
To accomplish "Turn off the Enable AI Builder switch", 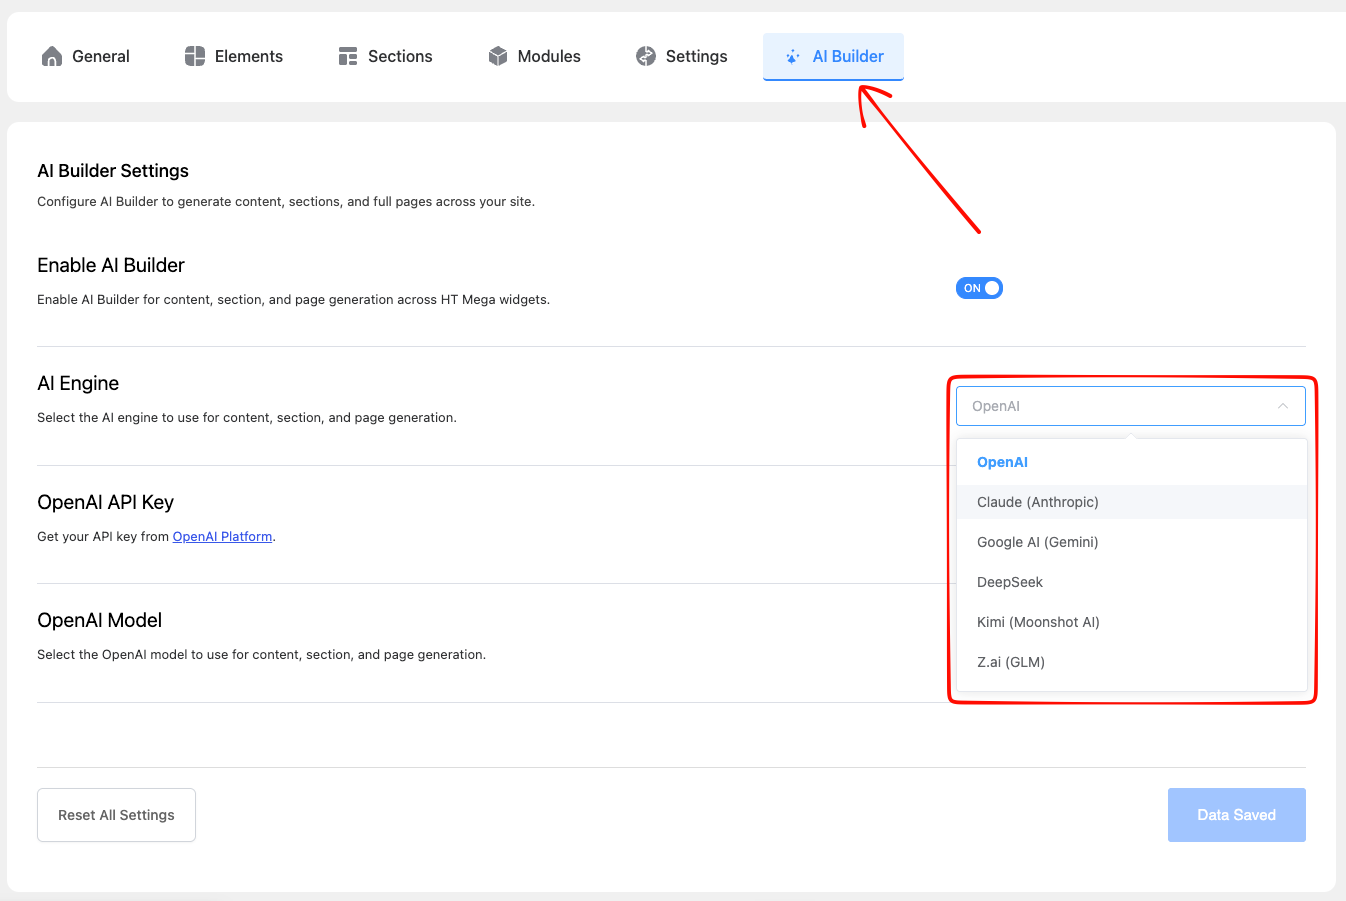I will (x=979, y=288).
